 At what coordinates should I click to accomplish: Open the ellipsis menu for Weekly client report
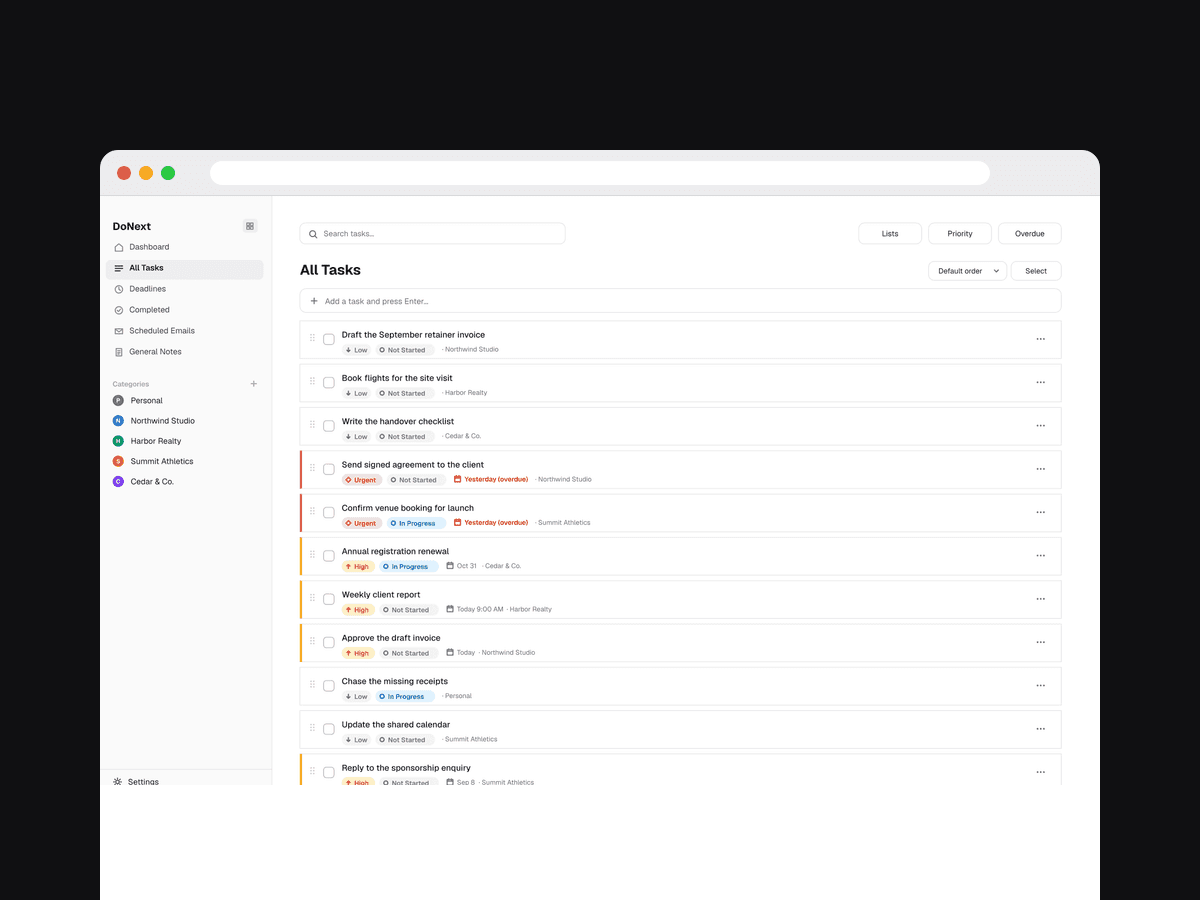1040,599
